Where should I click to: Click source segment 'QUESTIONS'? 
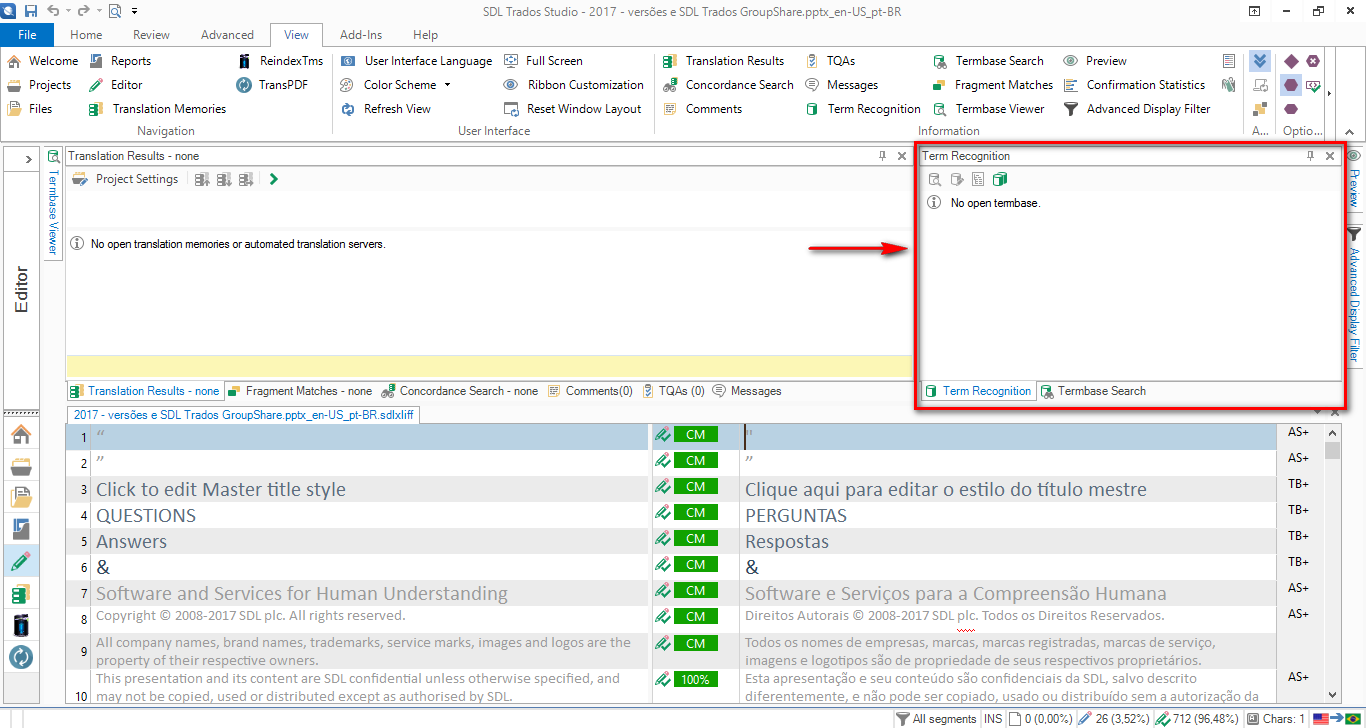pyautogui.click(x=146, y=516)
